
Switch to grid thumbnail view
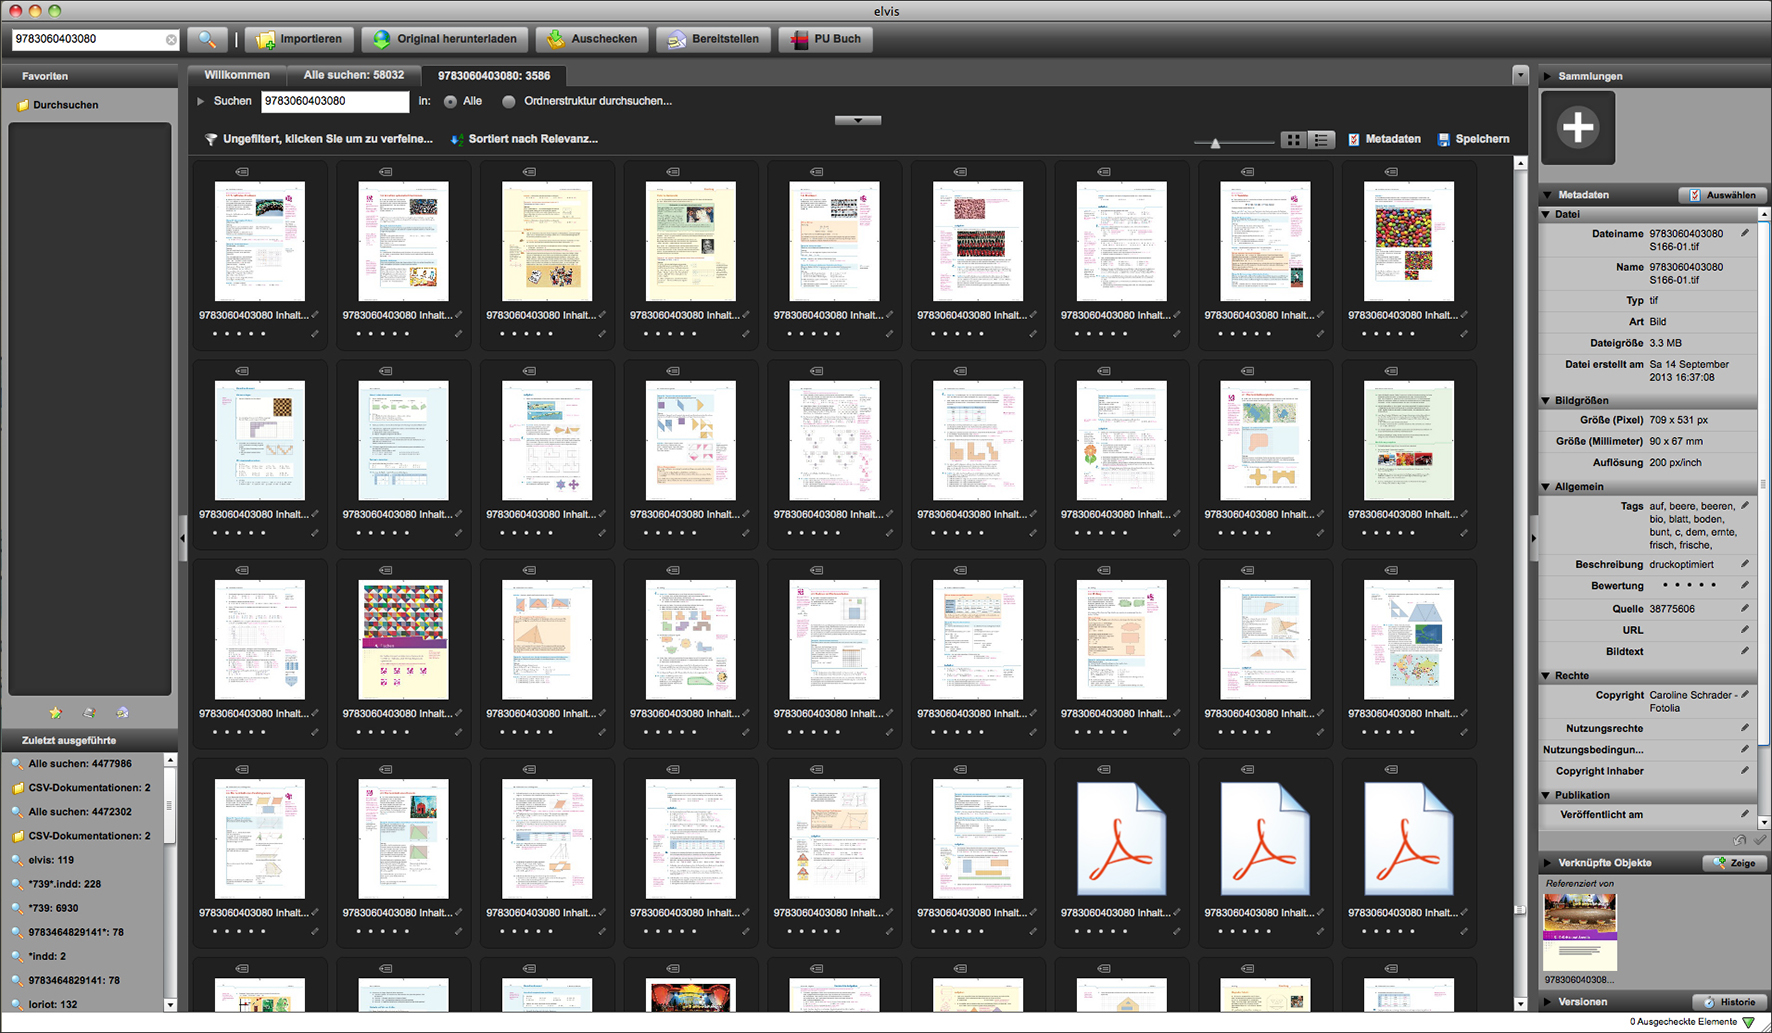tap(1294, 140)
